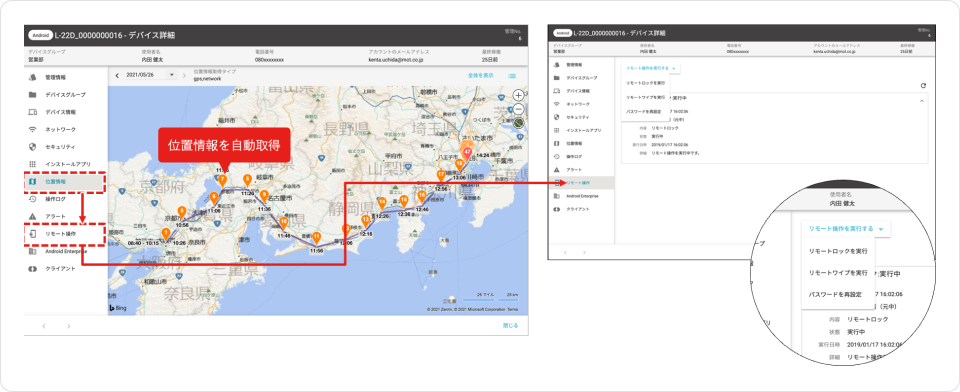Select リモート操作 tab in remote operation window
Screen dimensions: 960x392
pos(580,183)
